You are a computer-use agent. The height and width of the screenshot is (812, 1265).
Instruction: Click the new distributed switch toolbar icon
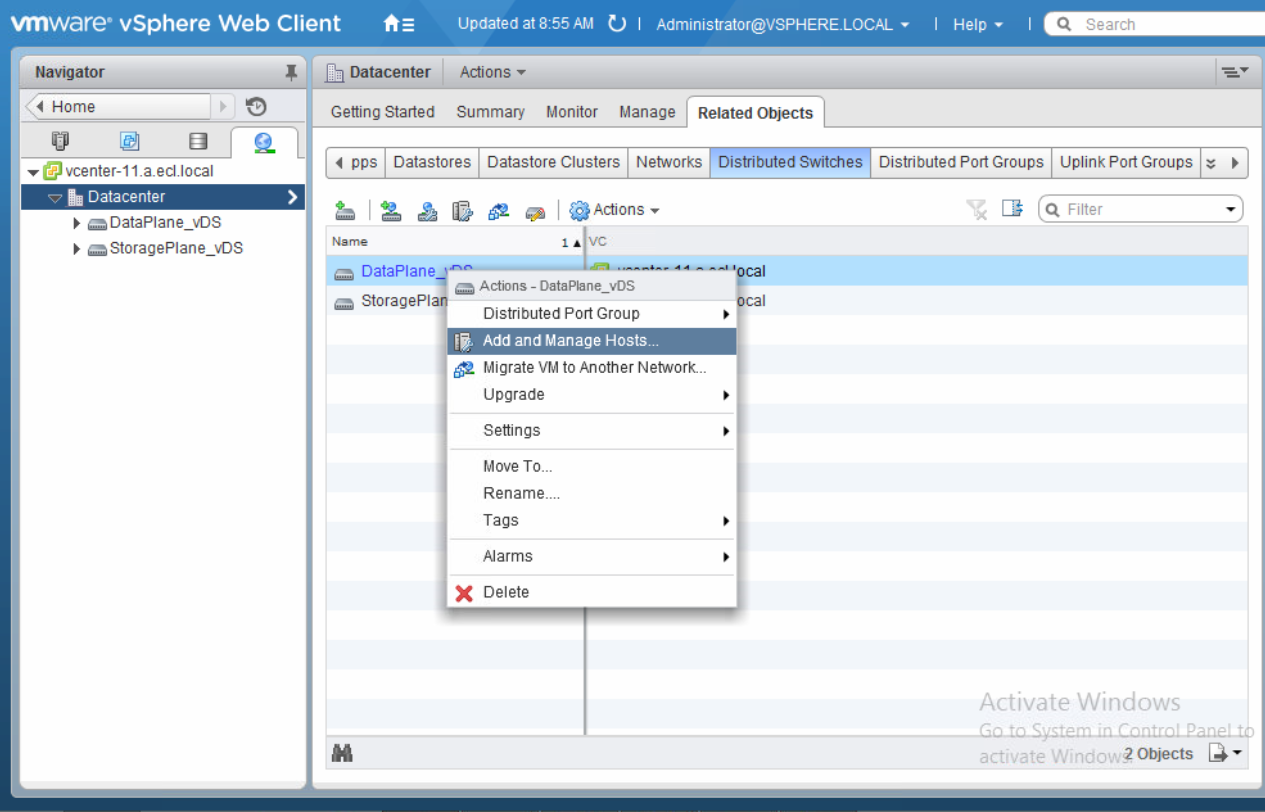[345, 210]
